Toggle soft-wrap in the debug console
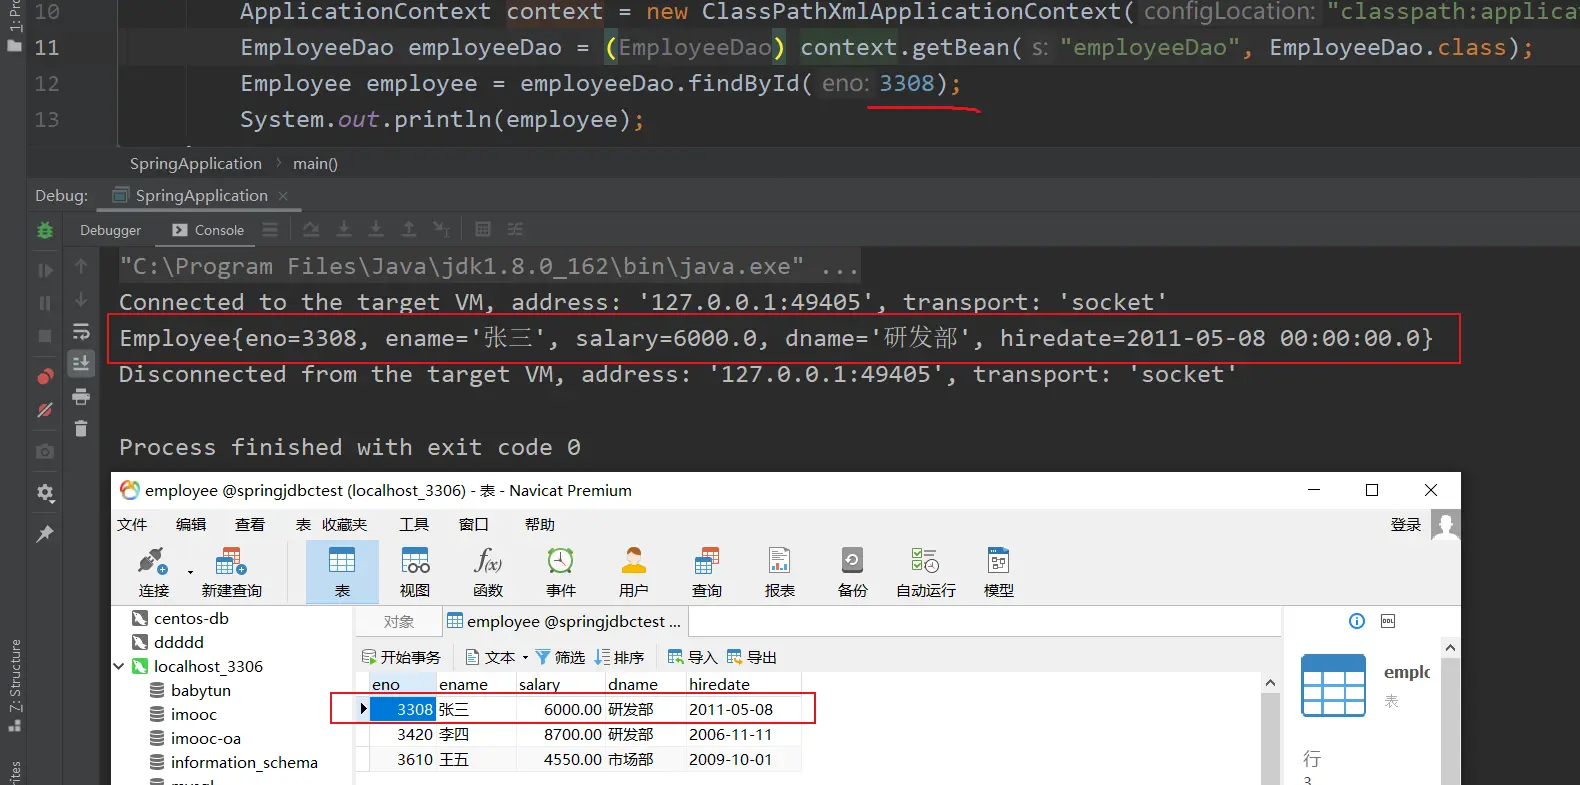This screenshot has width=1580, height=785. 81,332
